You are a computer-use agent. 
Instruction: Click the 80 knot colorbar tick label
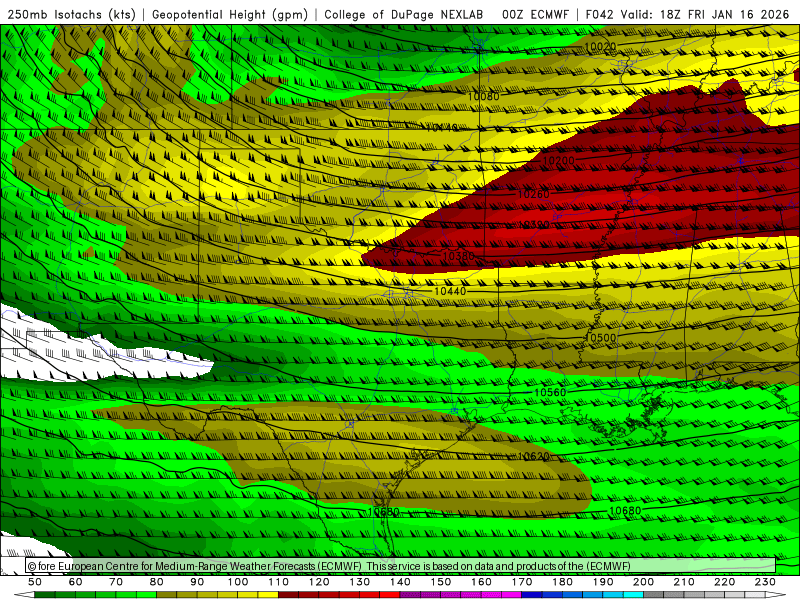point(157,582)
